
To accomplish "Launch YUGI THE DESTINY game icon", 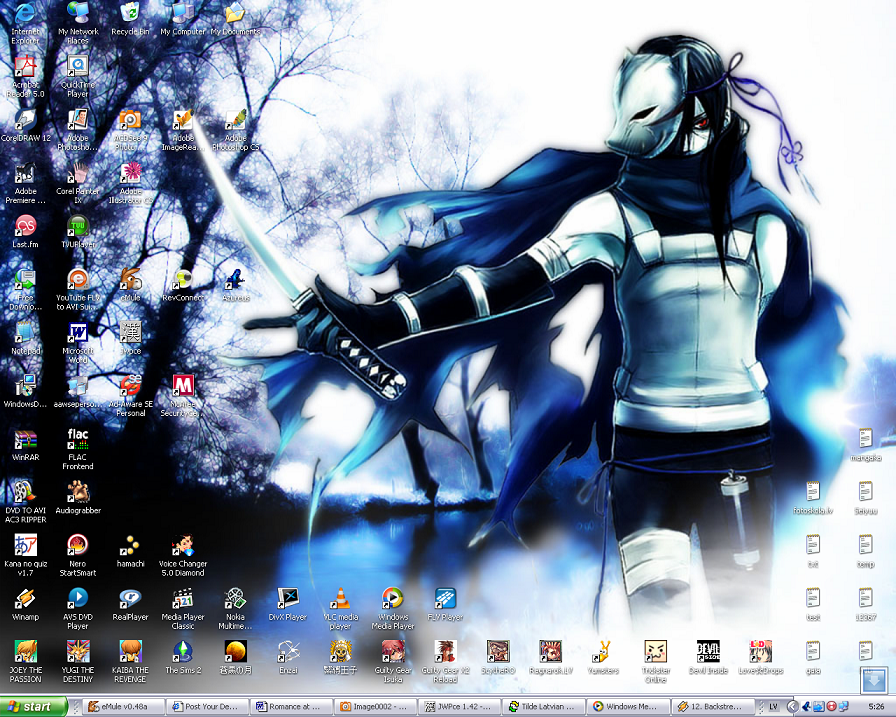I will [78, 651].
